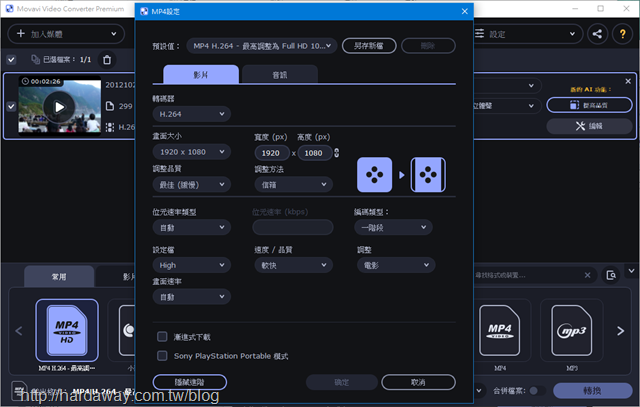Go to previous format presets with left arrow
Image resolution: width=640 pixels, height=407 pixels.
click(x=19, y=331)
